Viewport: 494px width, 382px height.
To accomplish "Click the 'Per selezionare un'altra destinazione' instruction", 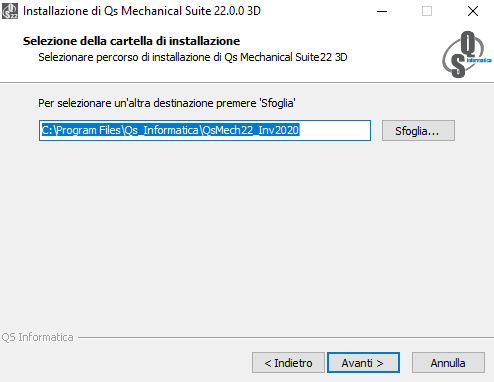I will [x=167, y=103].
